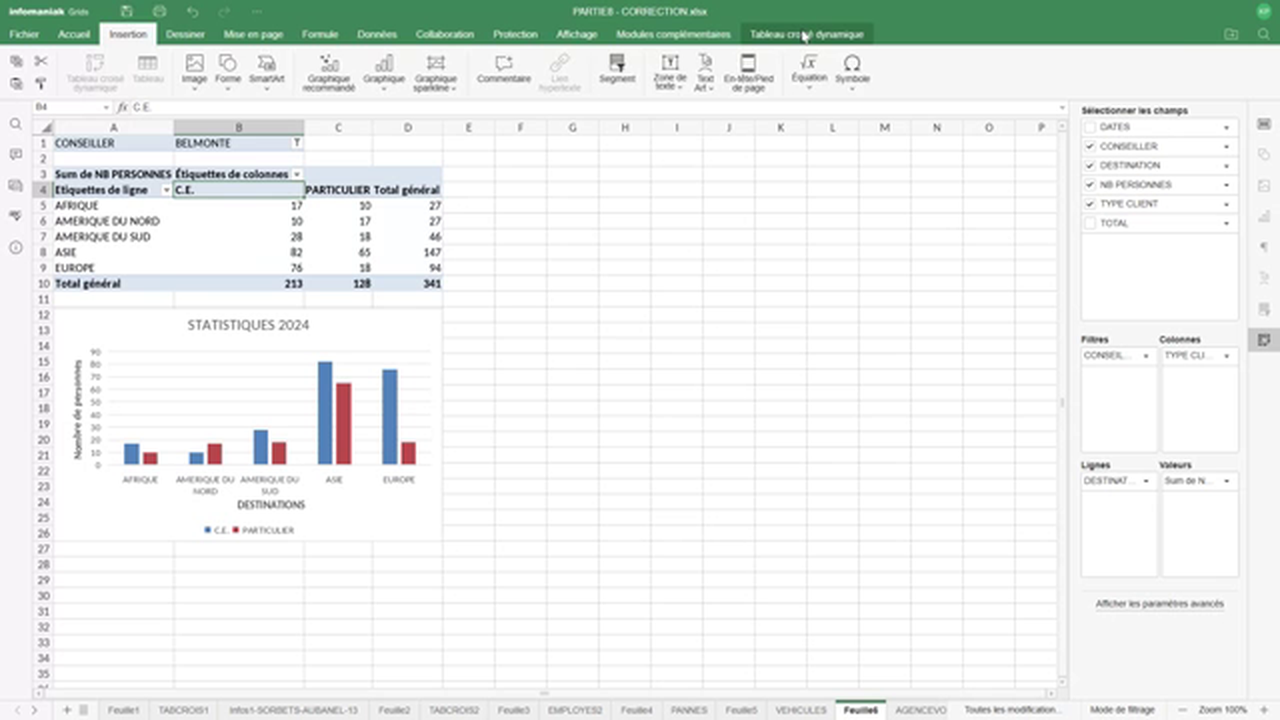Open the Forme shapes tool
The height and width of the screenshot is (720, 1280).
coord(228,70)
